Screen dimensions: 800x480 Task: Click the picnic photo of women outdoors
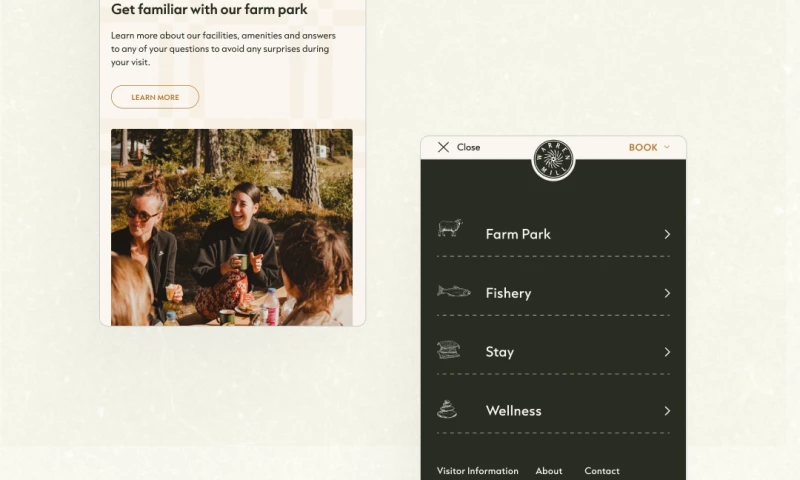coord(232,228)
